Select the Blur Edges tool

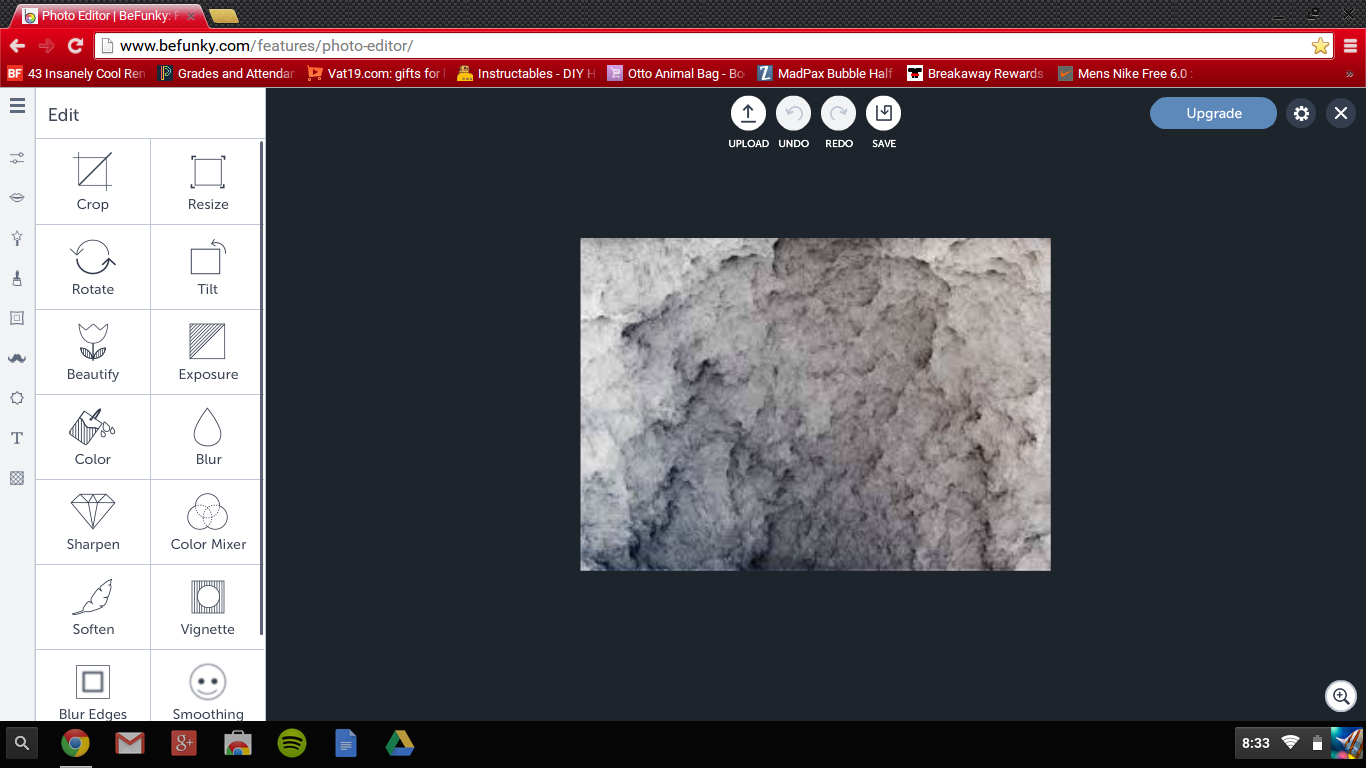pos(93,687)
